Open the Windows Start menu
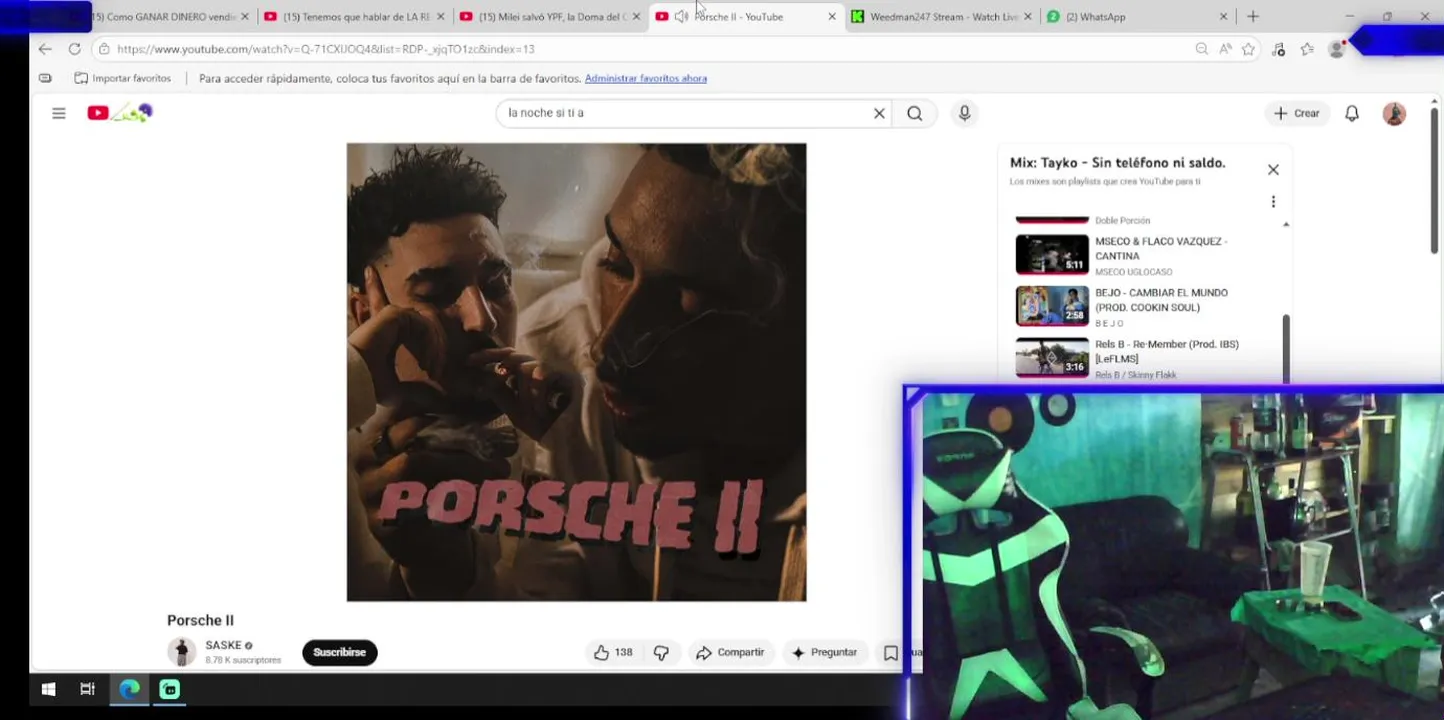This screenshot has height=720, width=1444. tap(47, 689)
